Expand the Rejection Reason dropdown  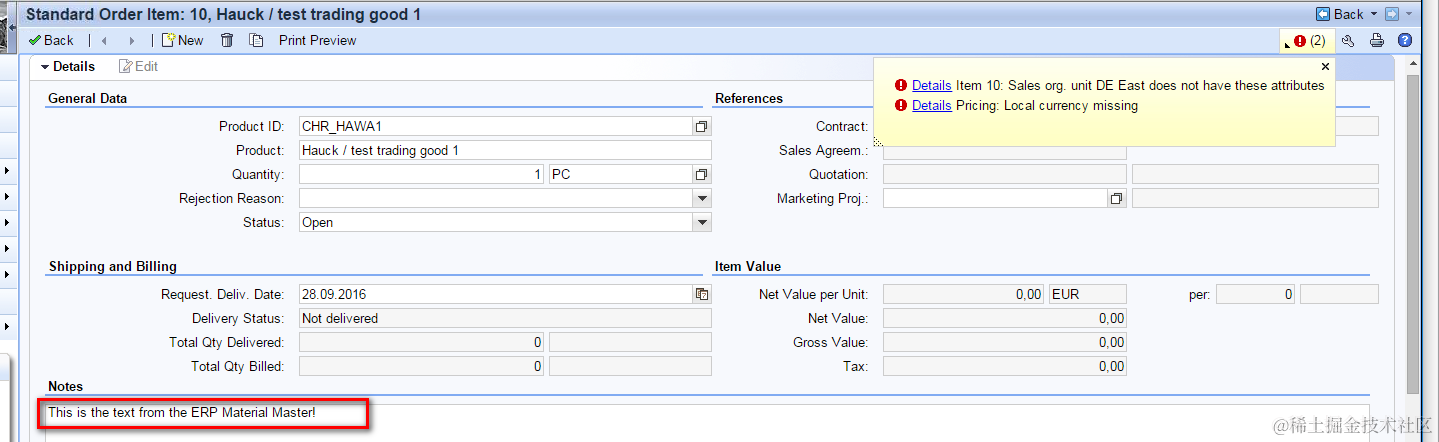coord(702,199)
